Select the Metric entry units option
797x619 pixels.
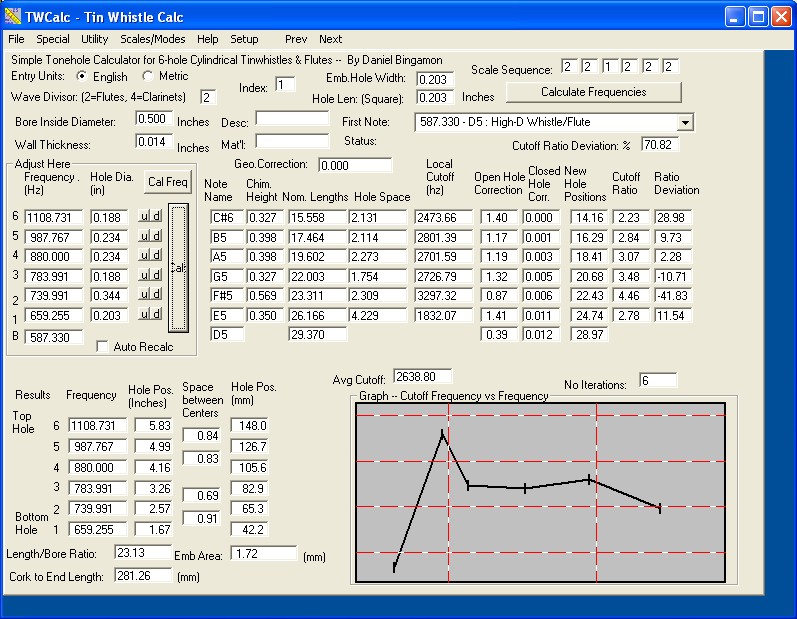tap(148, 77)
